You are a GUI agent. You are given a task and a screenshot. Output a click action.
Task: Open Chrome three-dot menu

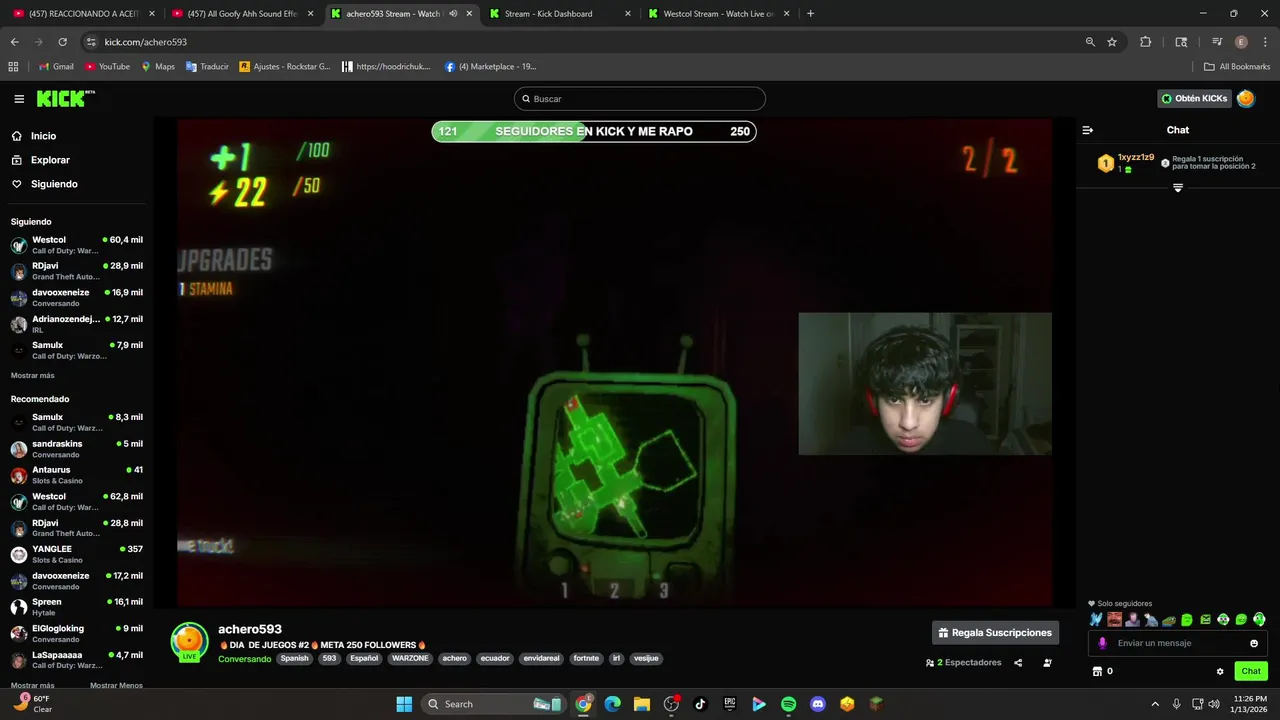point(1265,42)
